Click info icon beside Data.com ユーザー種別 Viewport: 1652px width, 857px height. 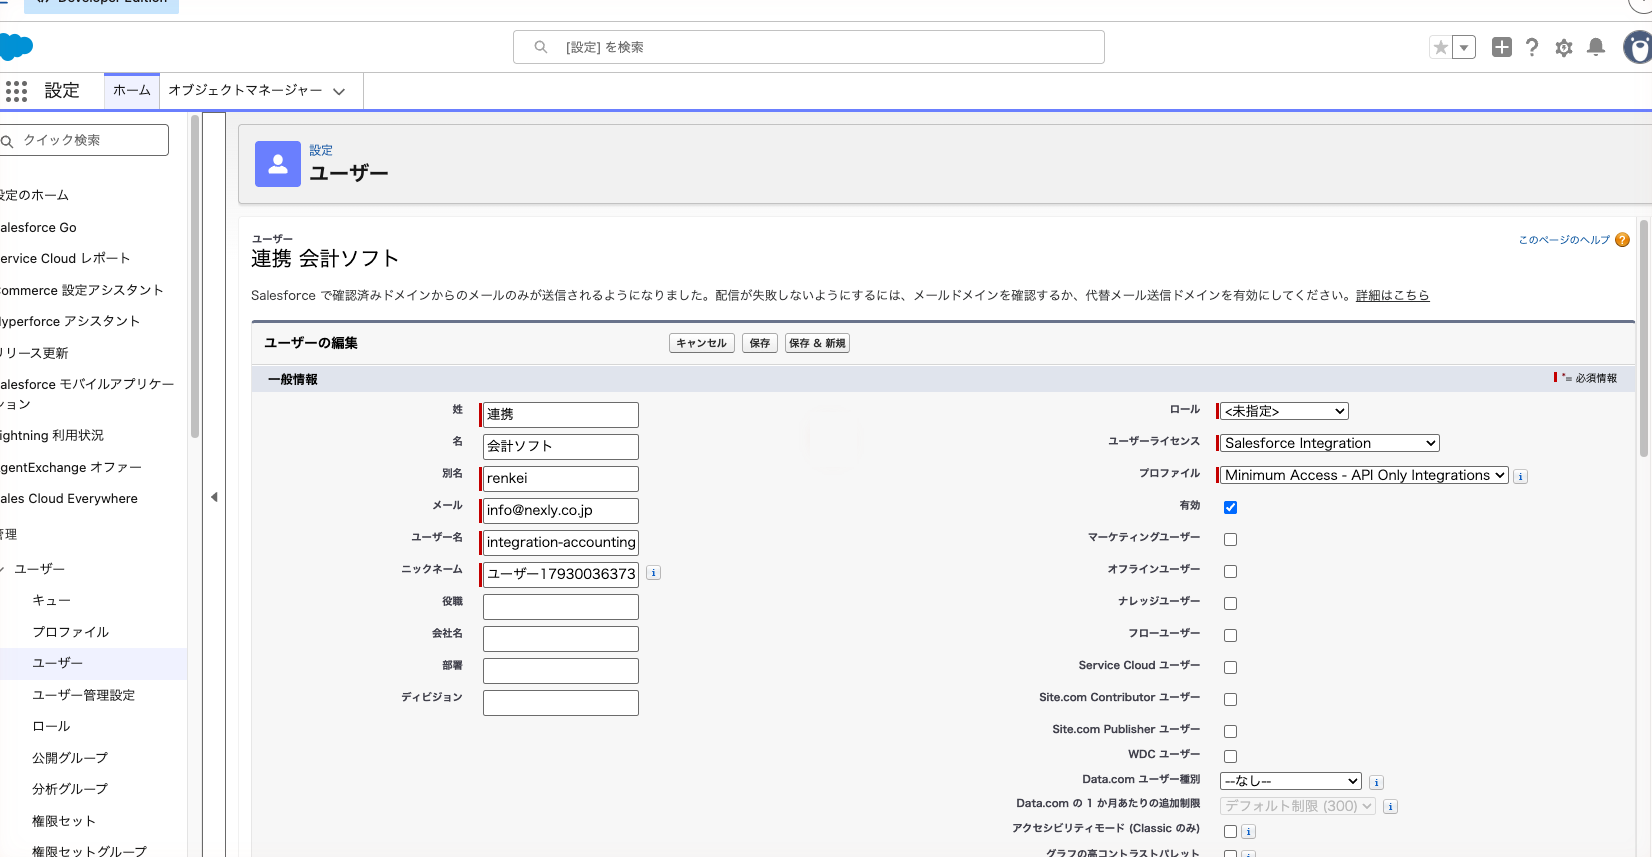click(x=1376, y=783)
